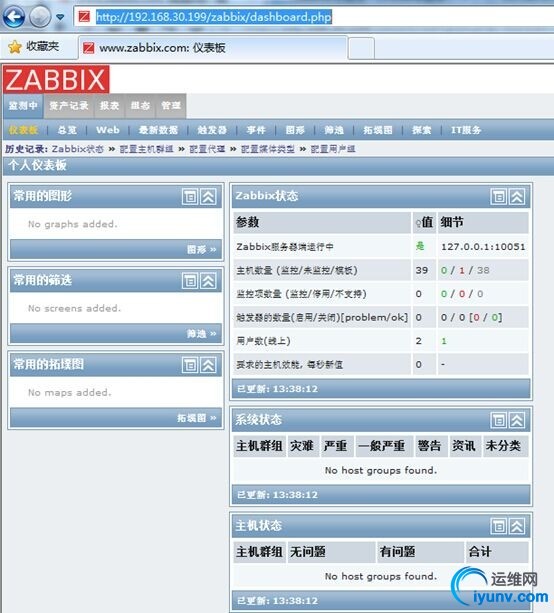
Task: Open the Zabbix状态 history breadcrumb link
Action: tap(78, 149)
